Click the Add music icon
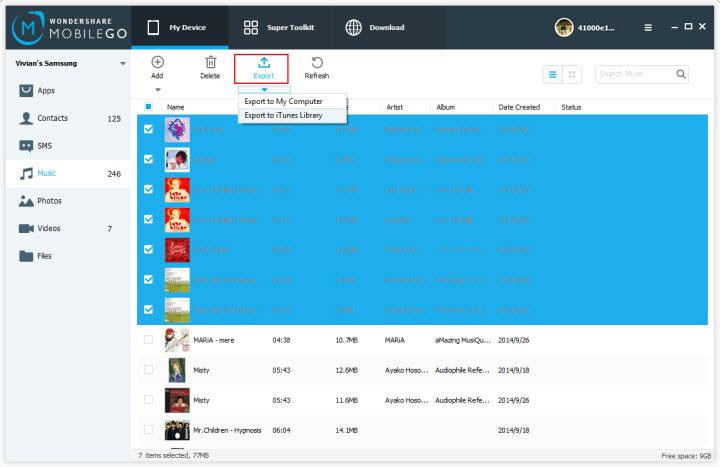 coord(158,62)
